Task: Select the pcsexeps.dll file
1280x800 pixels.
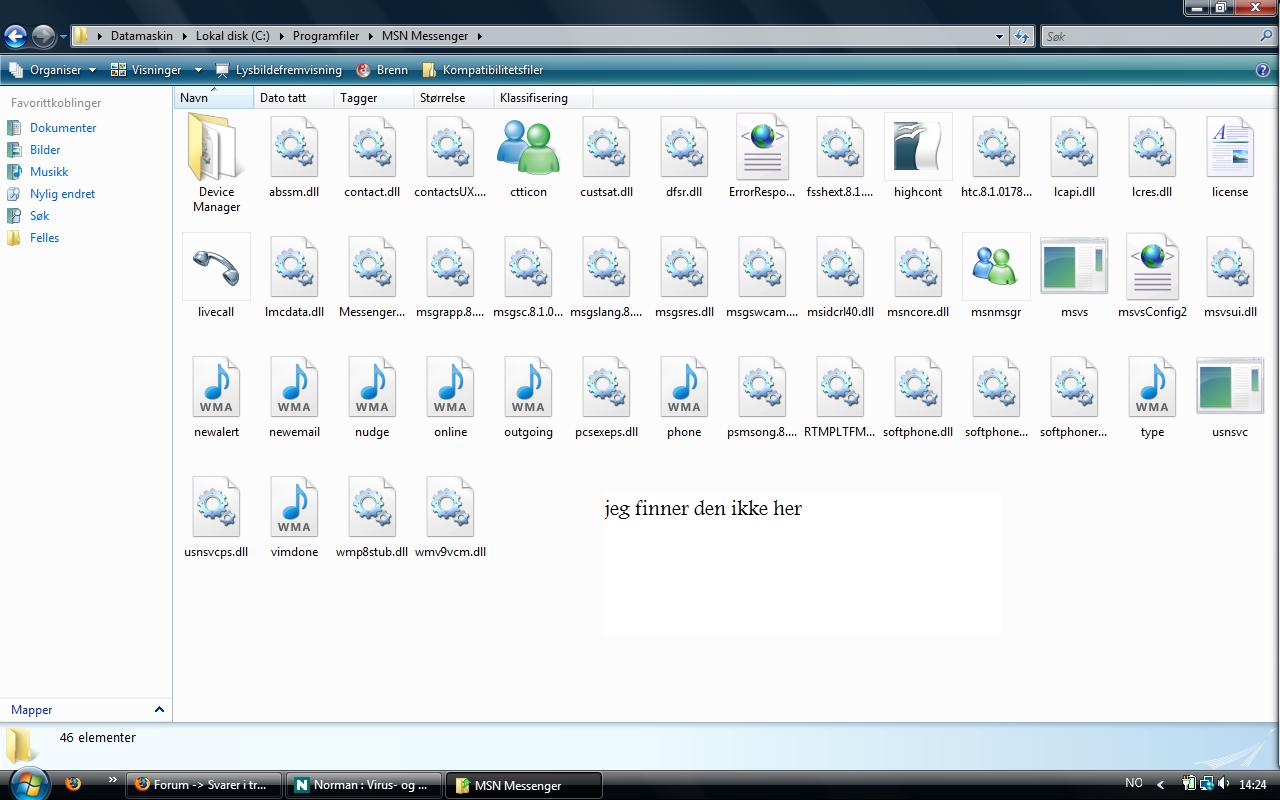Action: (606, 388)
